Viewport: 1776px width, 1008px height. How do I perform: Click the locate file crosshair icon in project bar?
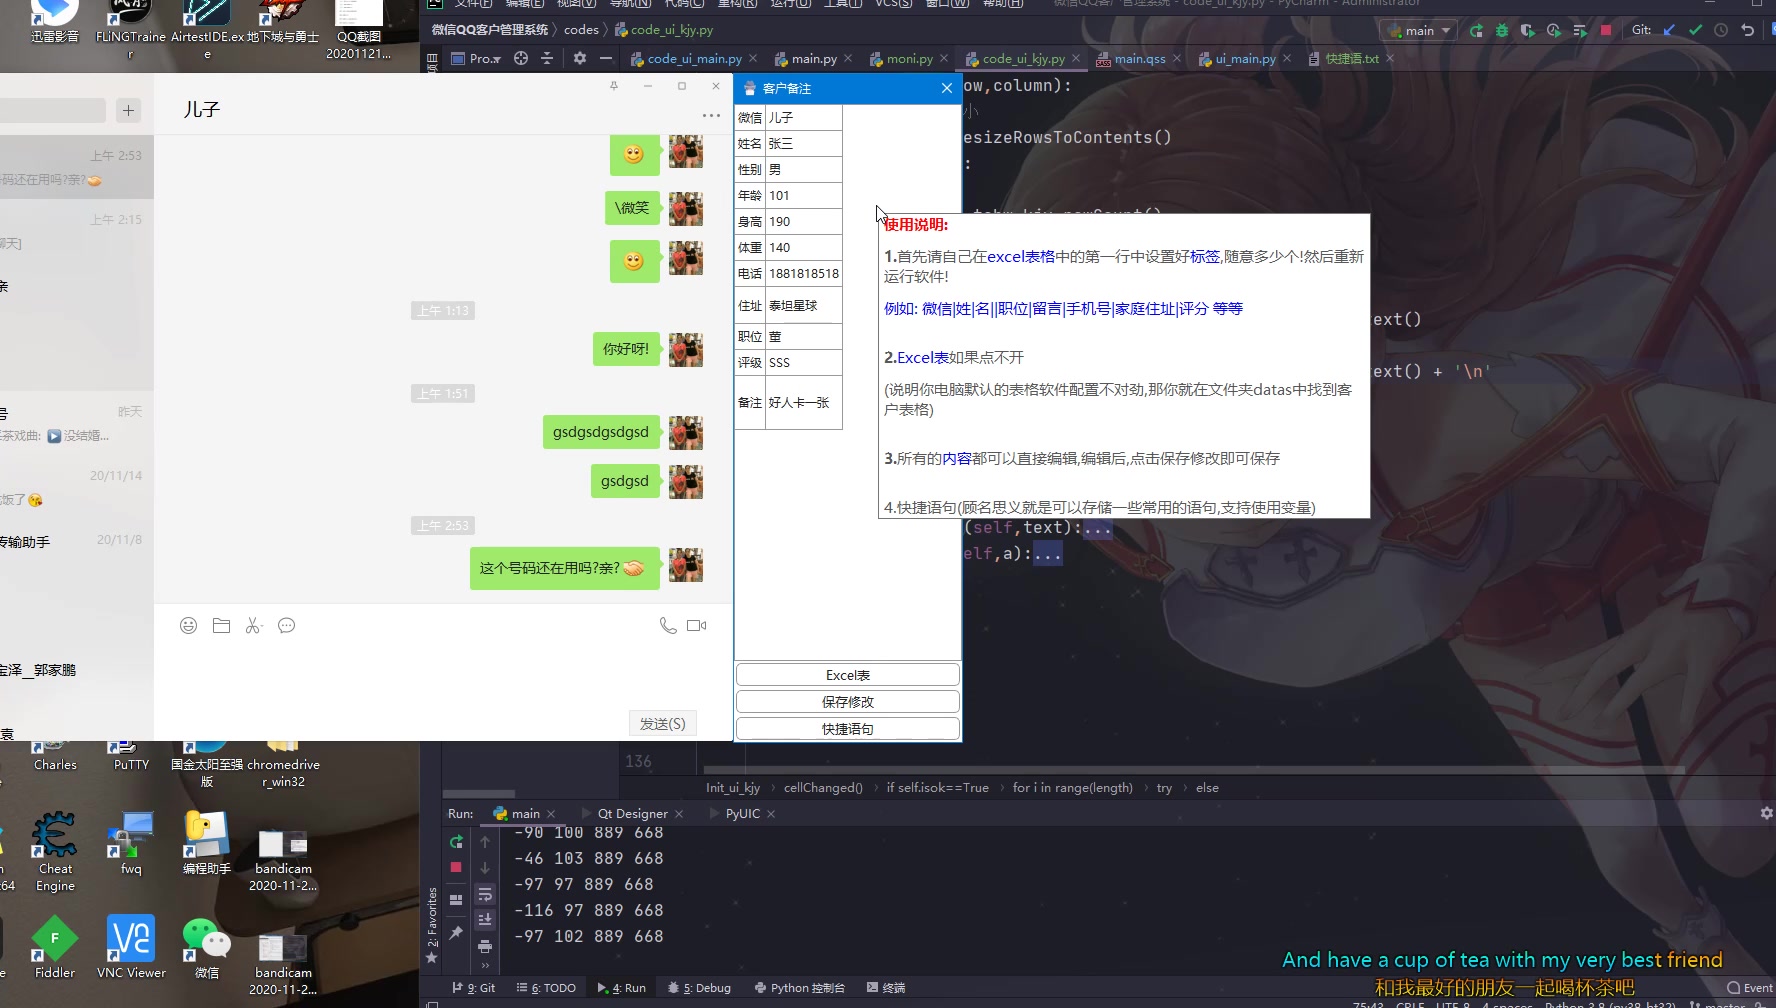(x=521, y=59)
